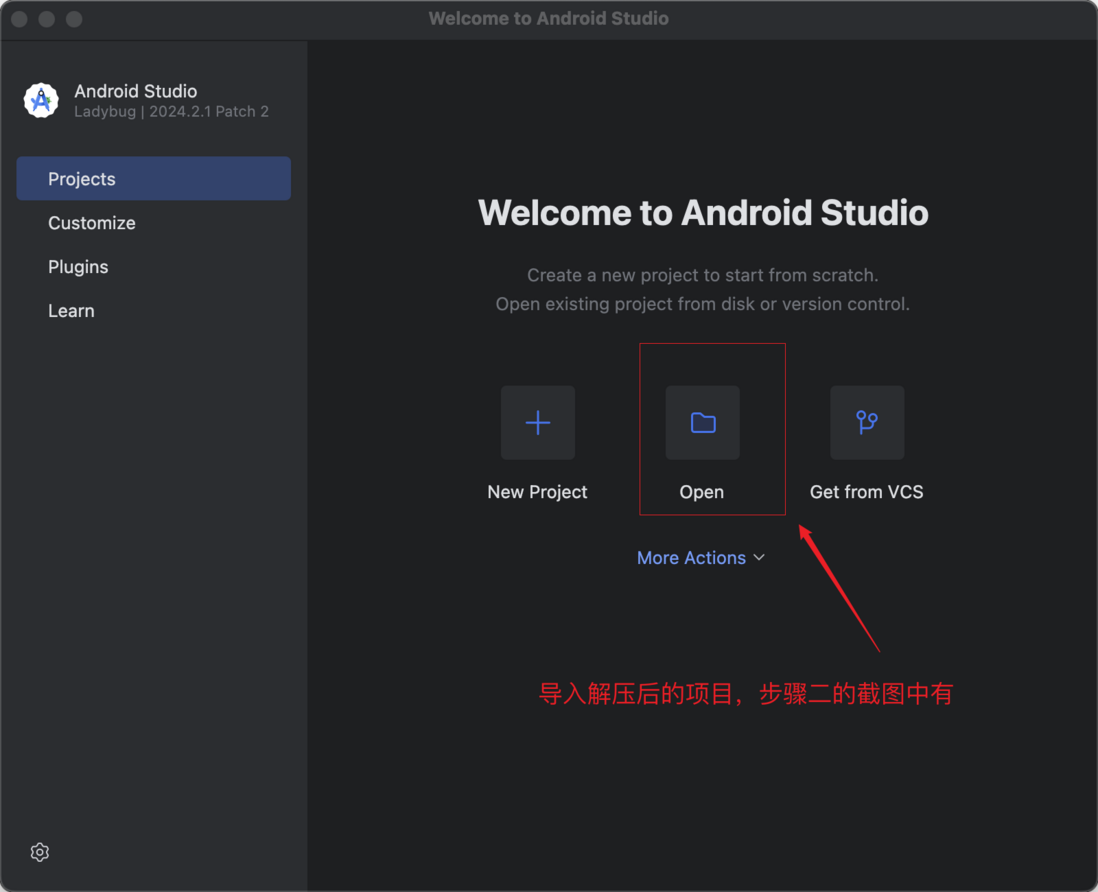Click the Open folder icon
The width and height of the screenshot is (1098, 892).
702,423
